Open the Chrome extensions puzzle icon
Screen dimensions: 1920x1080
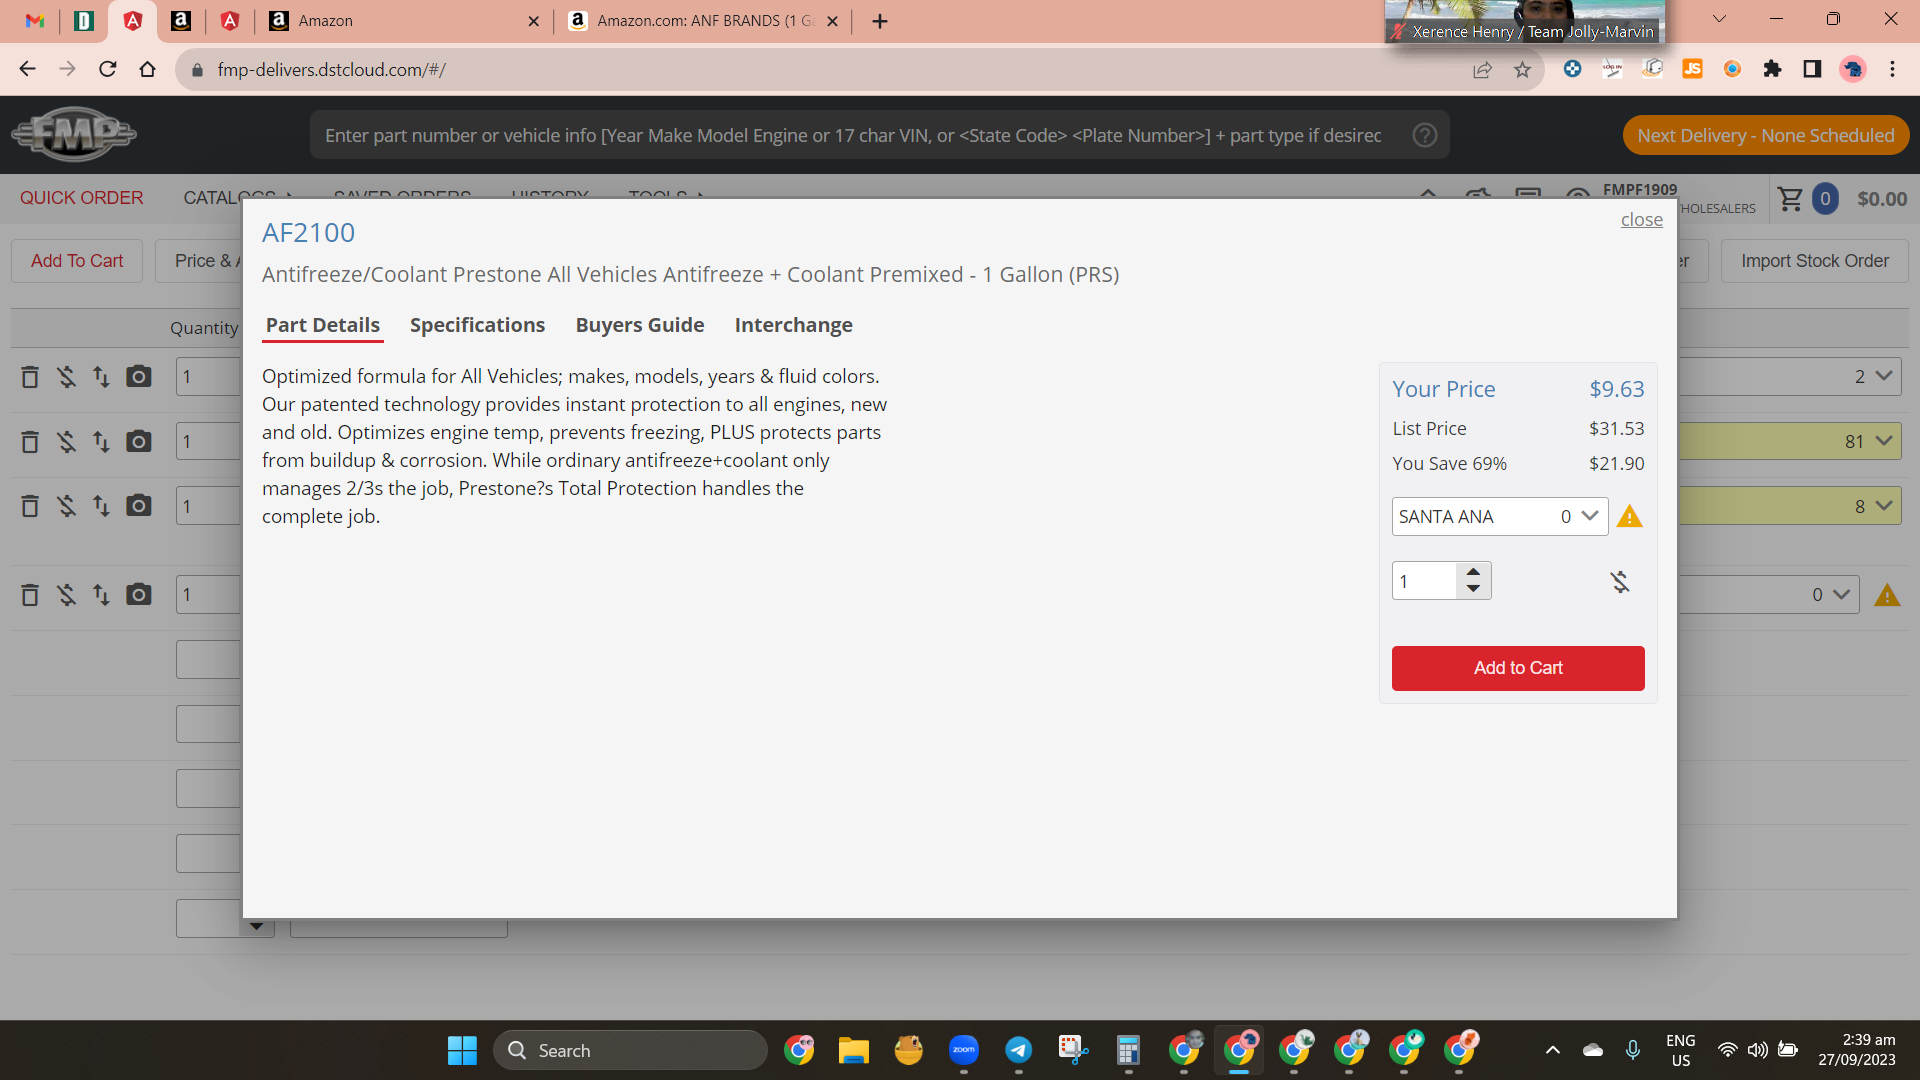[1772, 69]
